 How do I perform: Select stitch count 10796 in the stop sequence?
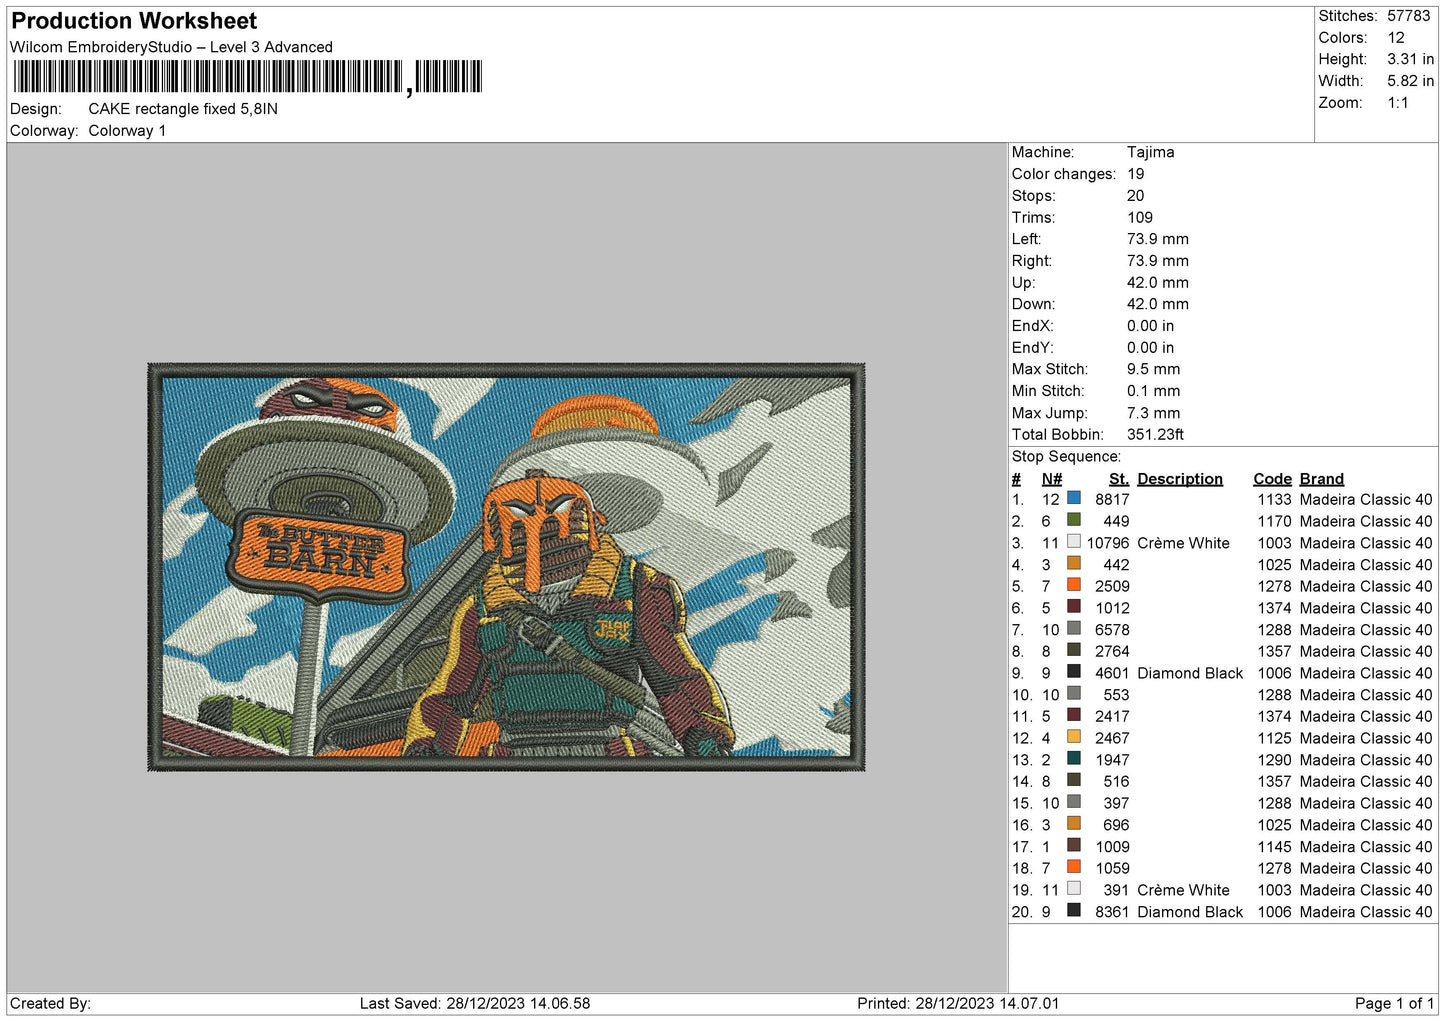1108,543
